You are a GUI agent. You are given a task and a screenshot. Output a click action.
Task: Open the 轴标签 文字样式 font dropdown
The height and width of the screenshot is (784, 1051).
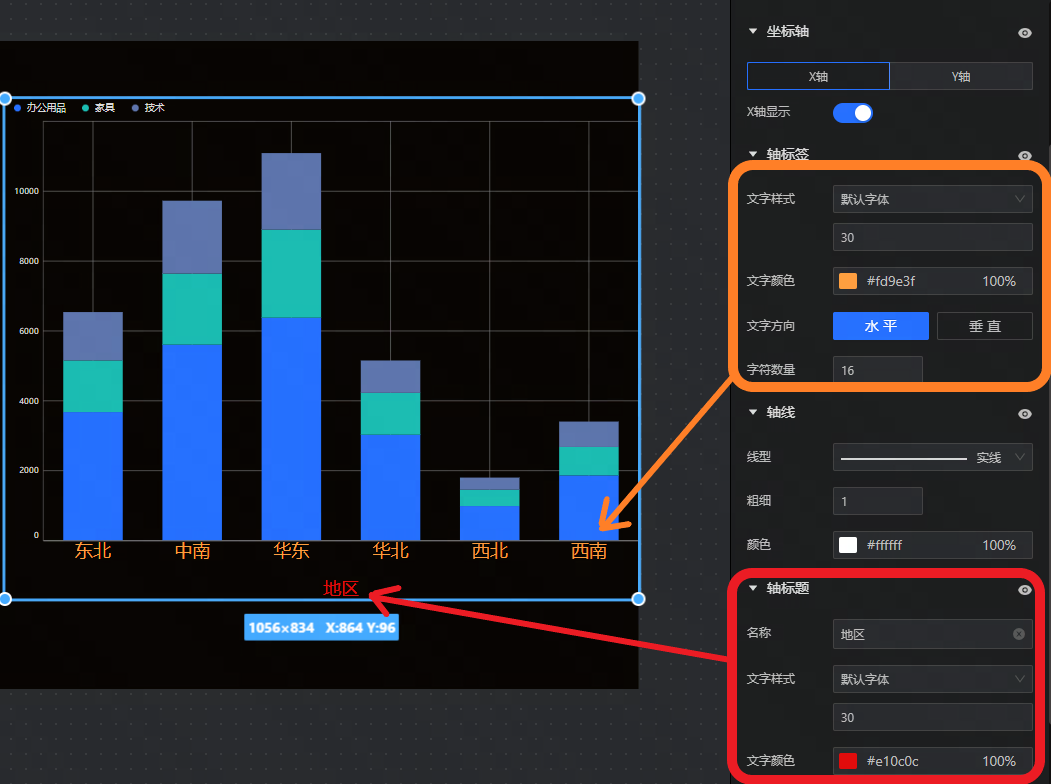click(932, 199)
